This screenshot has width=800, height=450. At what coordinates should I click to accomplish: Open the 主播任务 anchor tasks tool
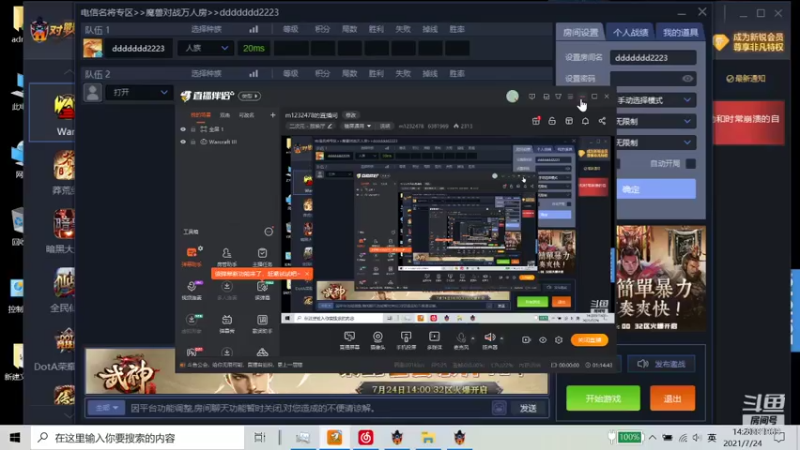coord(262,257)
